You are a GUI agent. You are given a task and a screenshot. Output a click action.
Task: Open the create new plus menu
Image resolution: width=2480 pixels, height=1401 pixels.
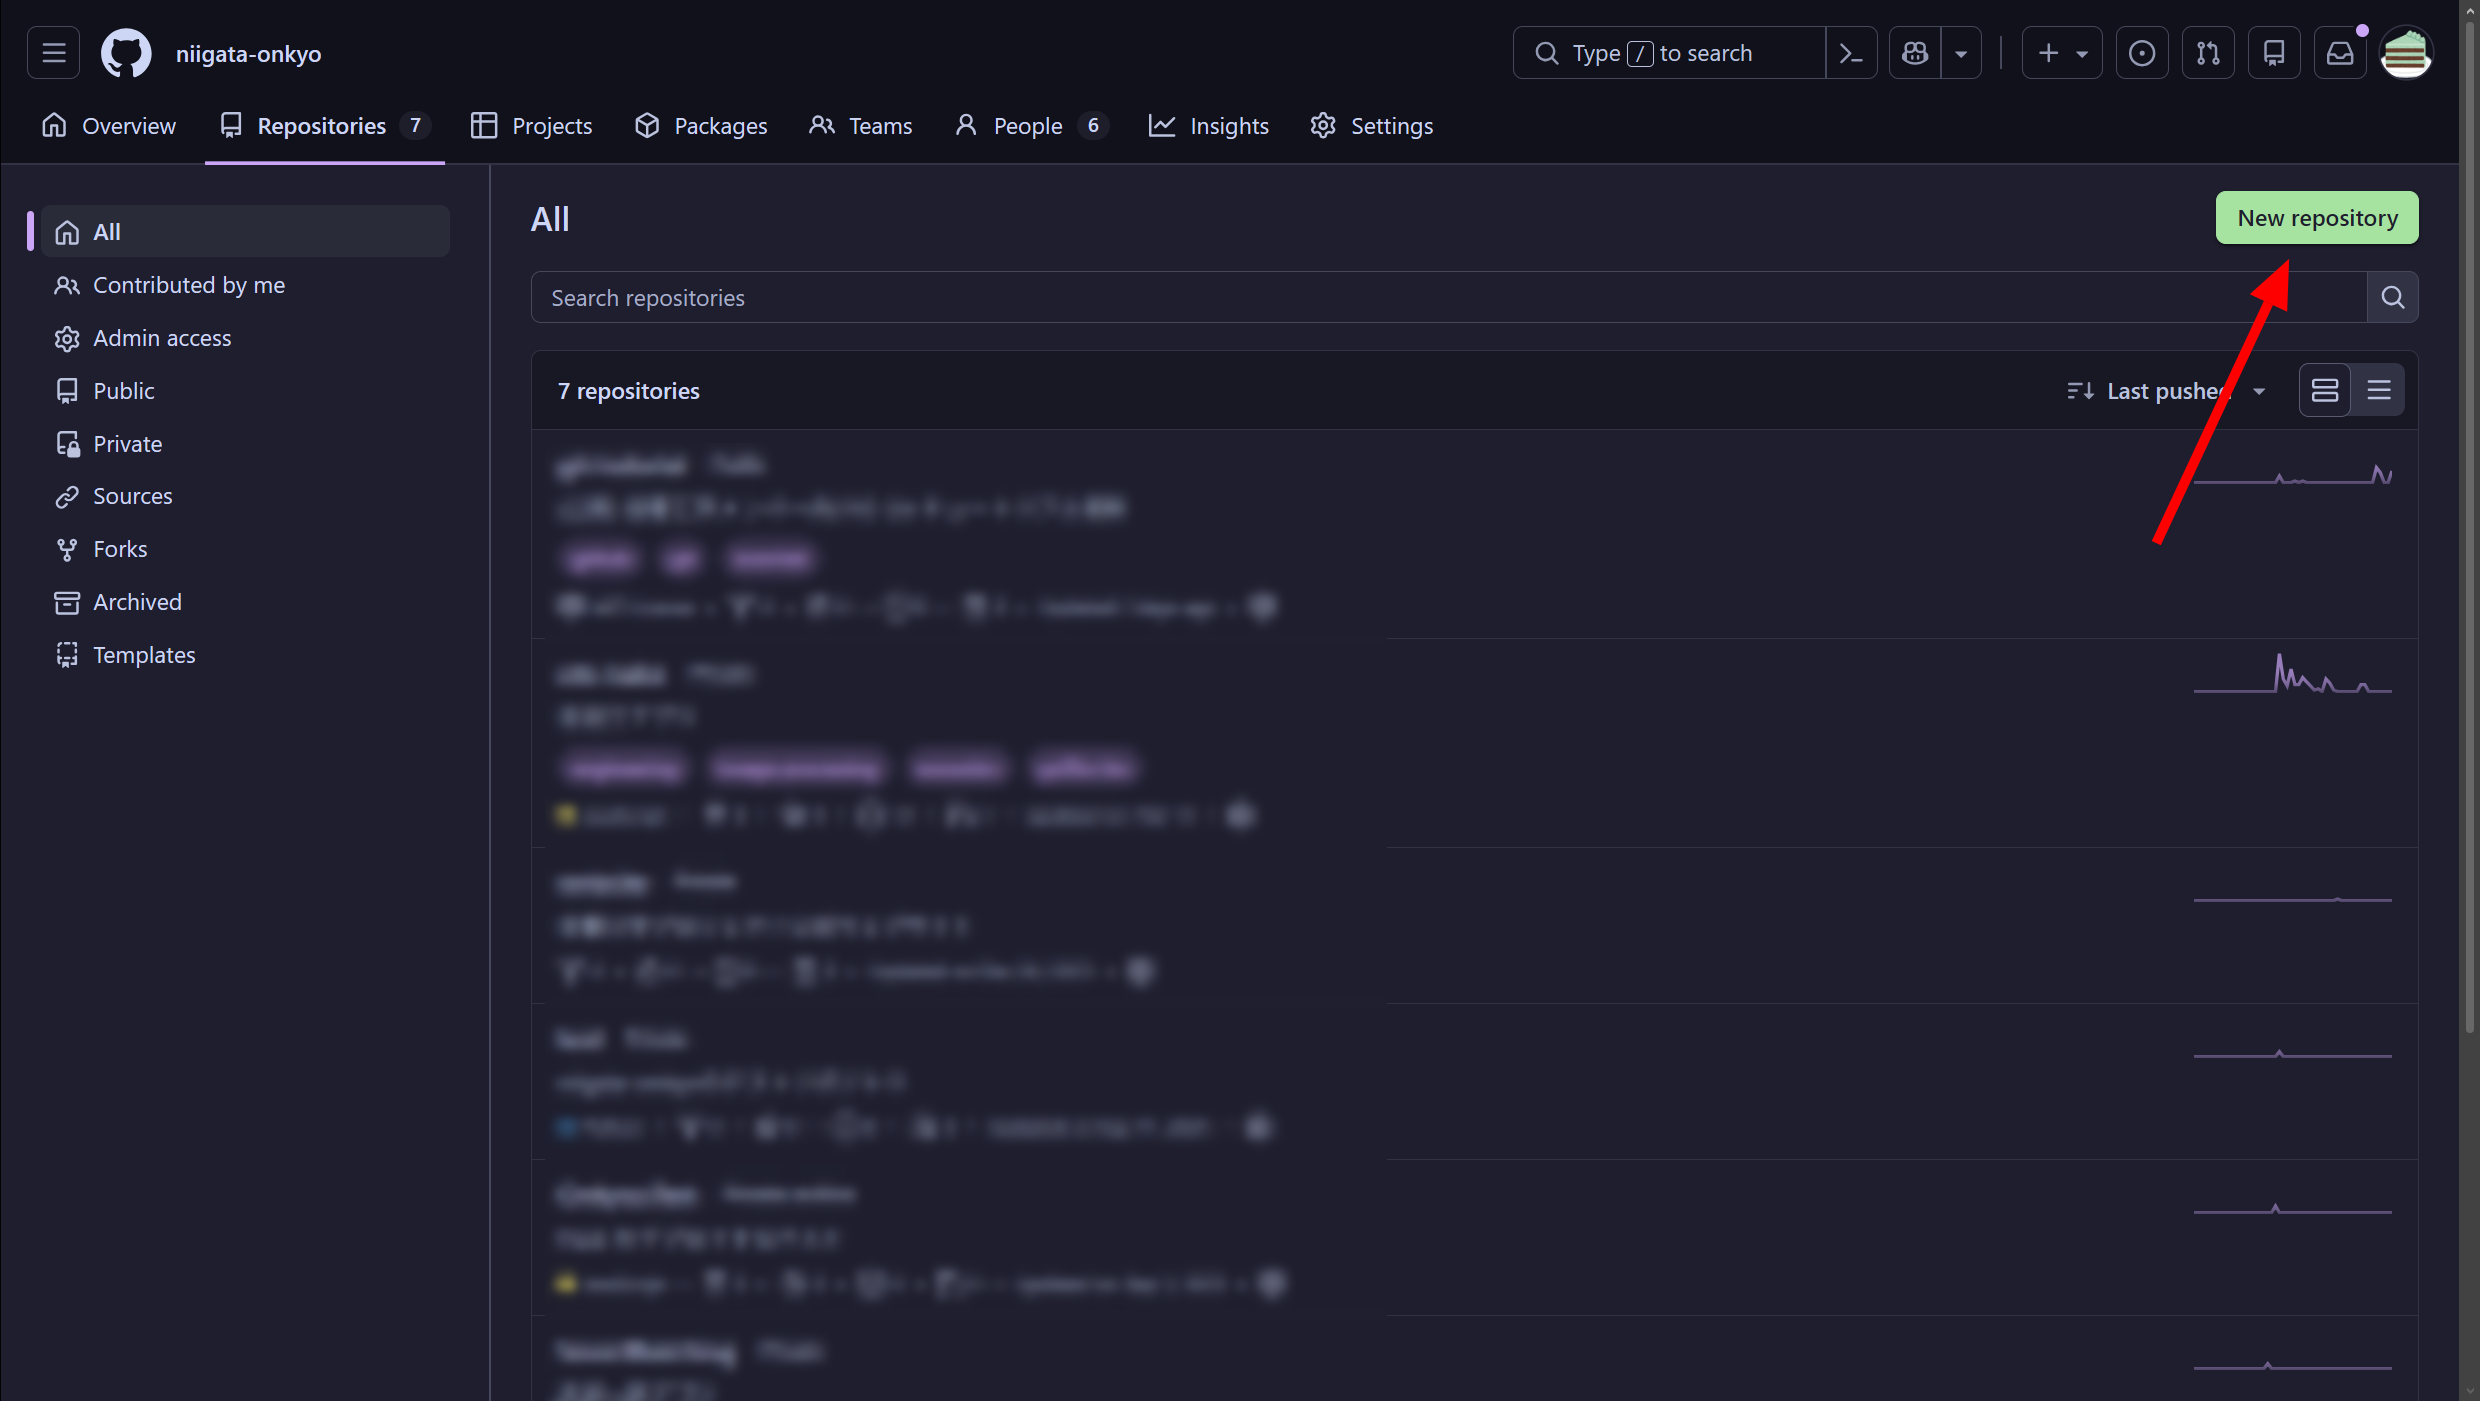[2062, 53]
